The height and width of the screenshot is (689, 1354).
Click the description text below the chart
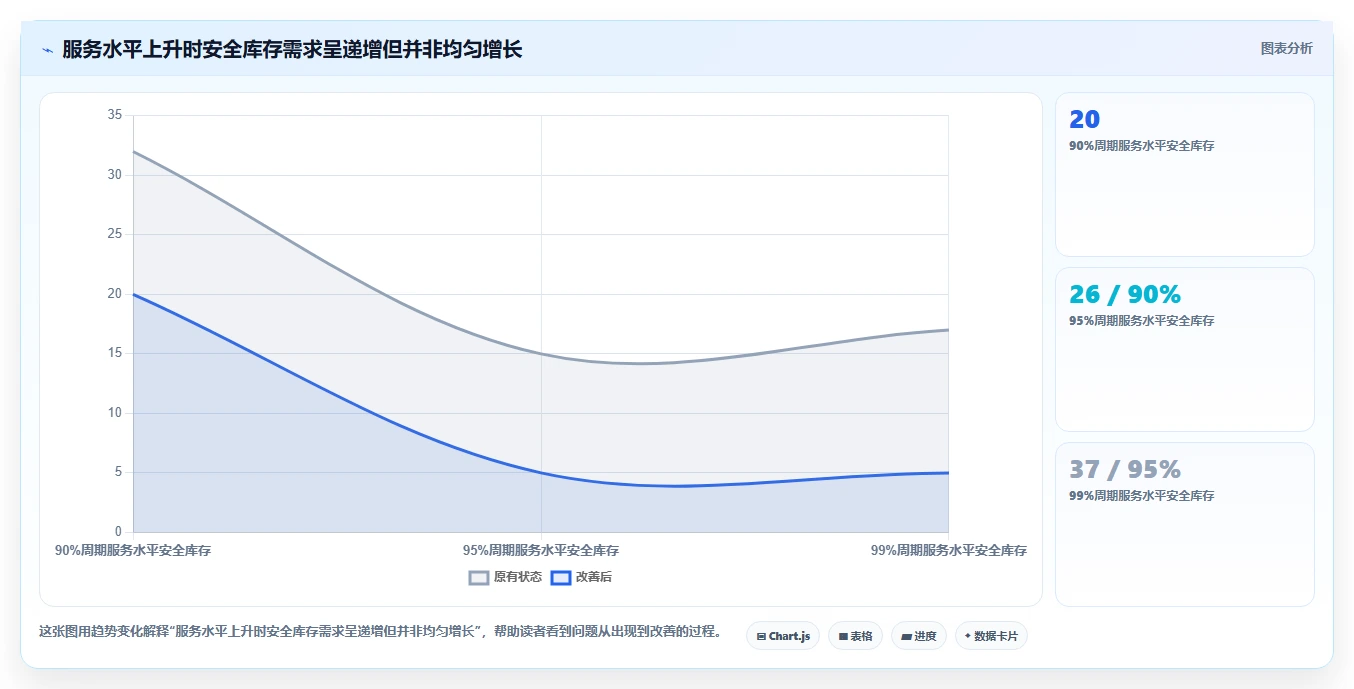point(381,632)
